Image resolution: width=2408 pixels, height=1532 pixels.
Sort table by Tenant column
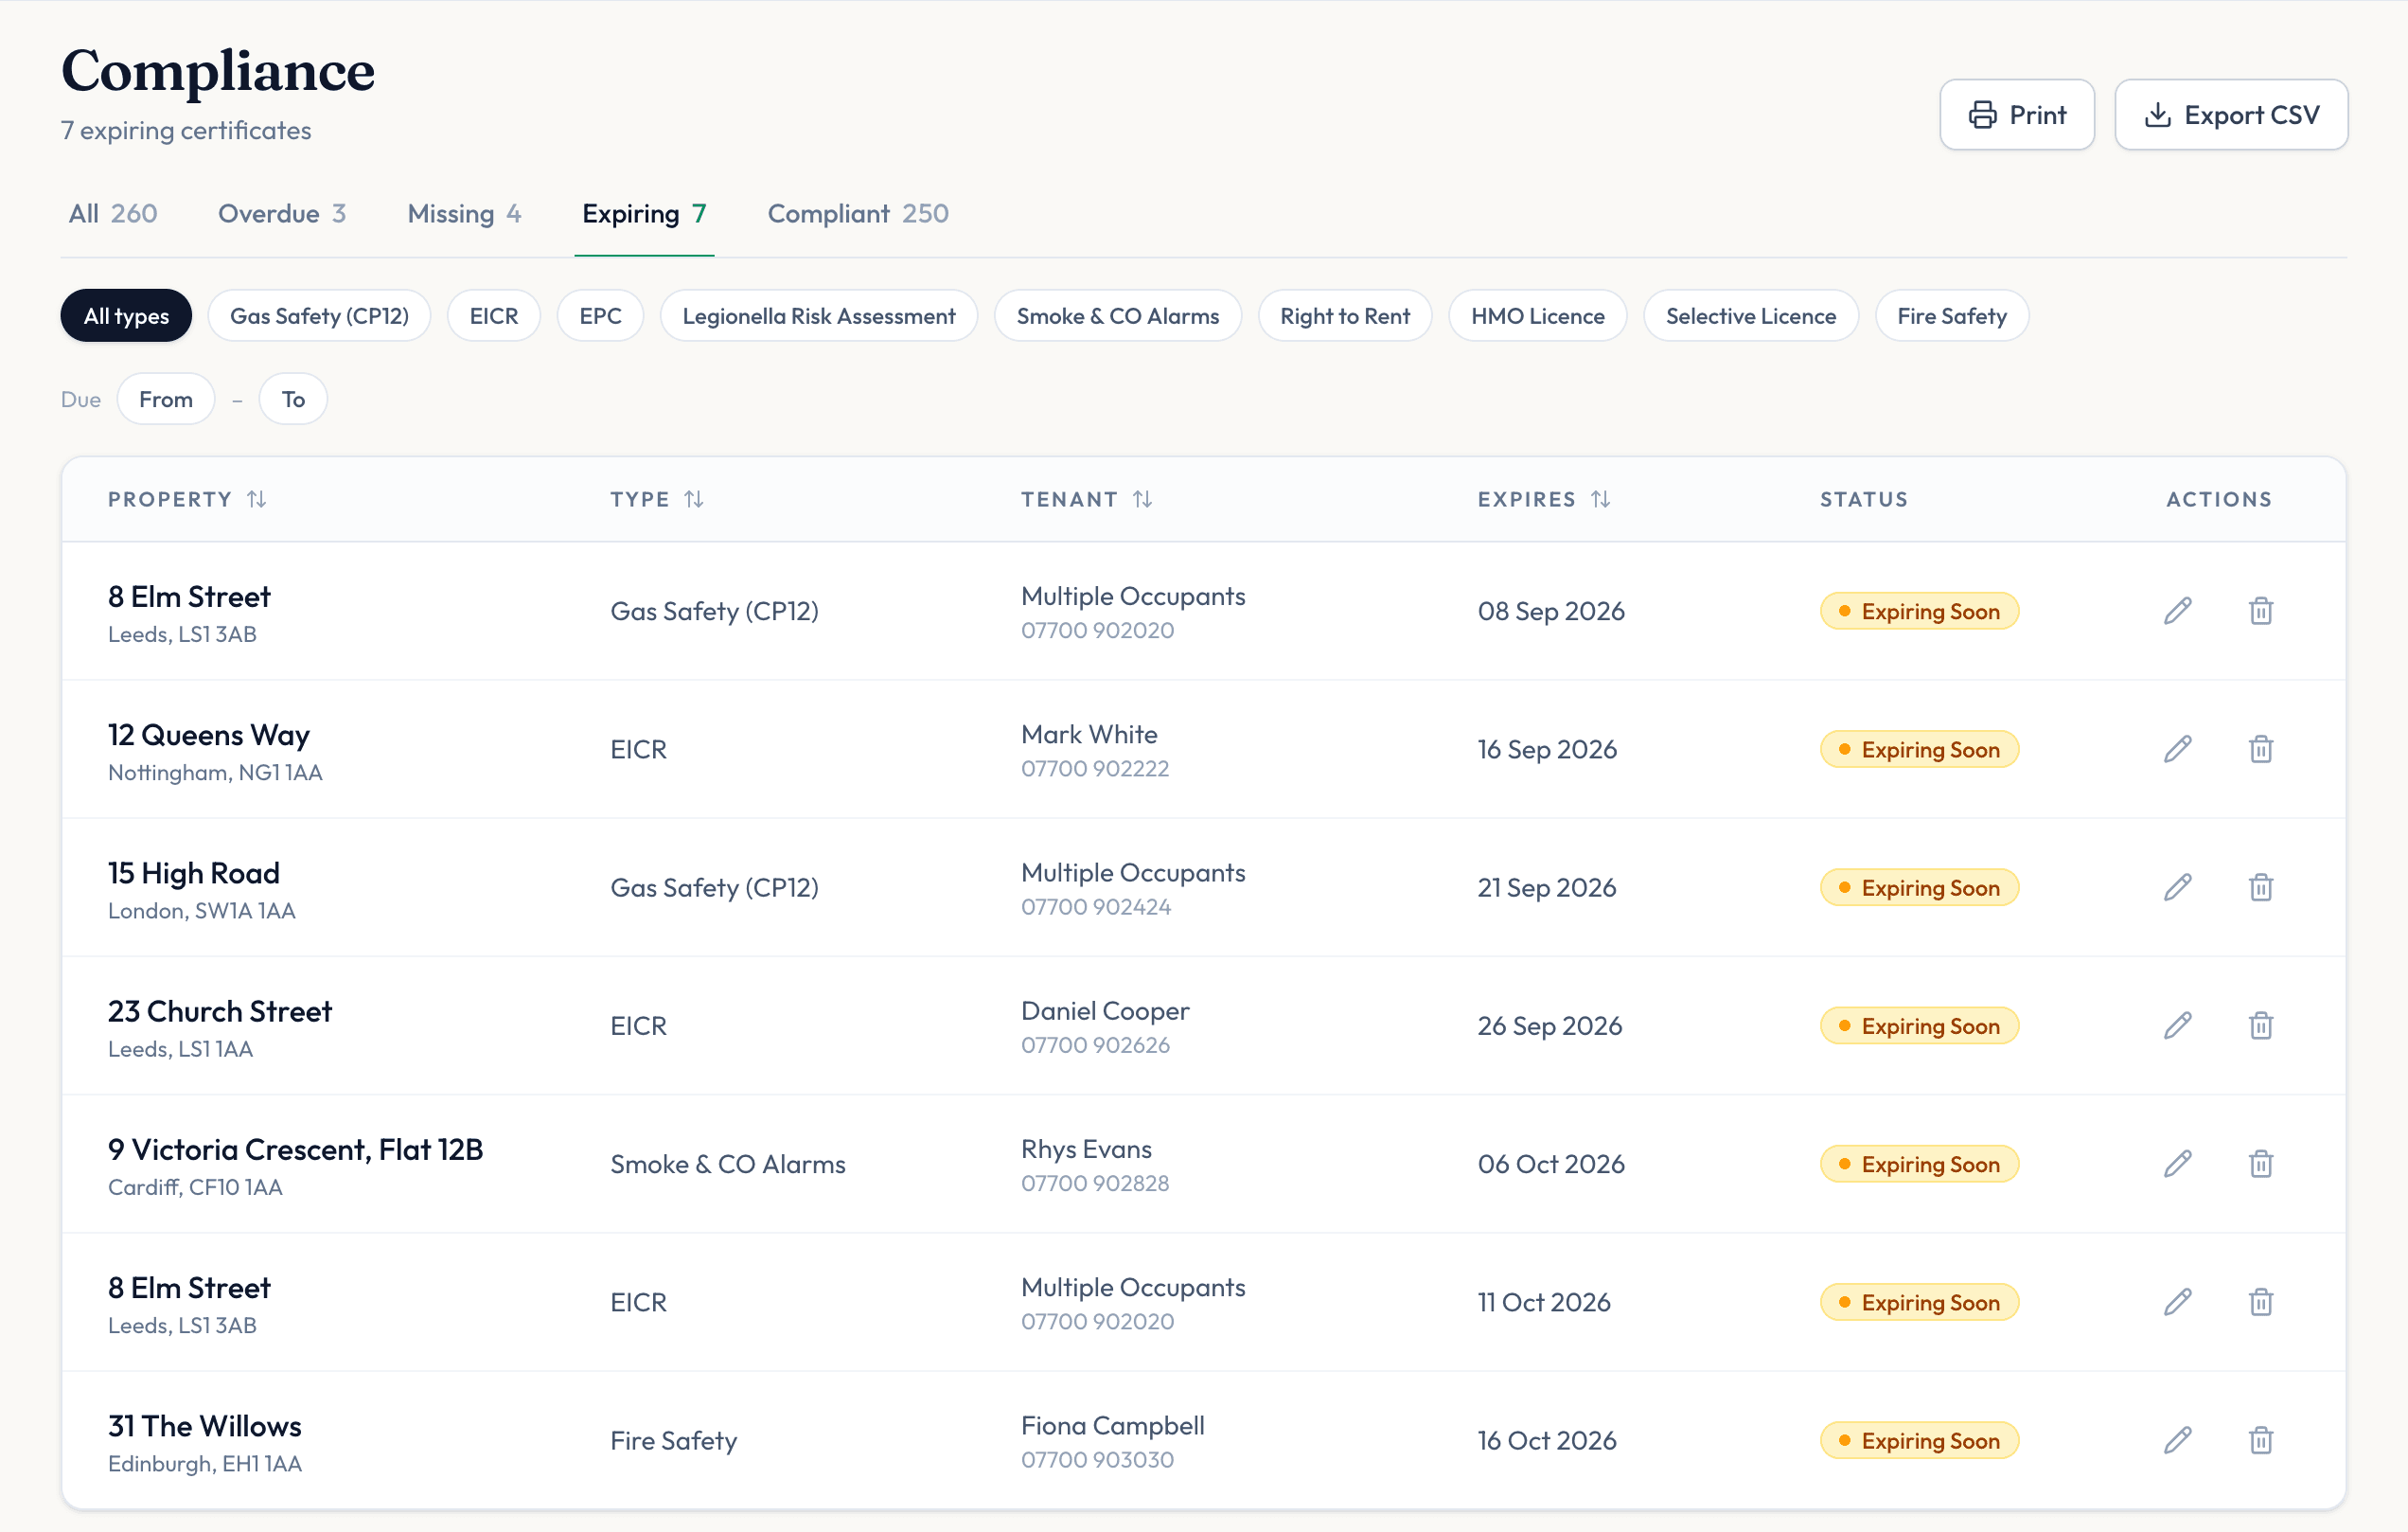pos(1087,499)
